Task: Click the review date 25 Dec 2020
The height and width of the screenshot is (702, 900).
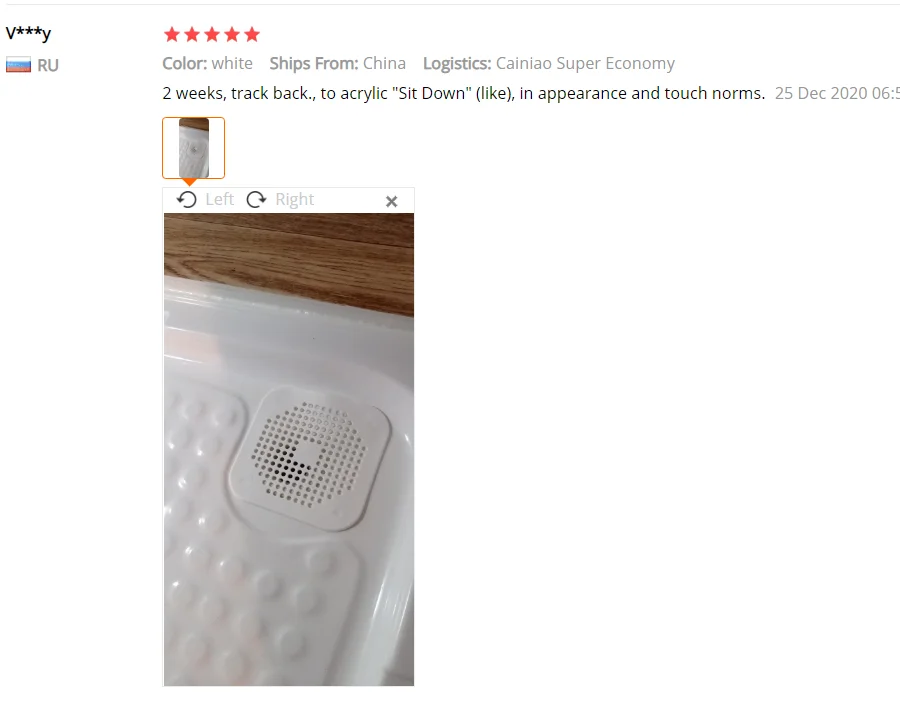Action: [837, 93]
